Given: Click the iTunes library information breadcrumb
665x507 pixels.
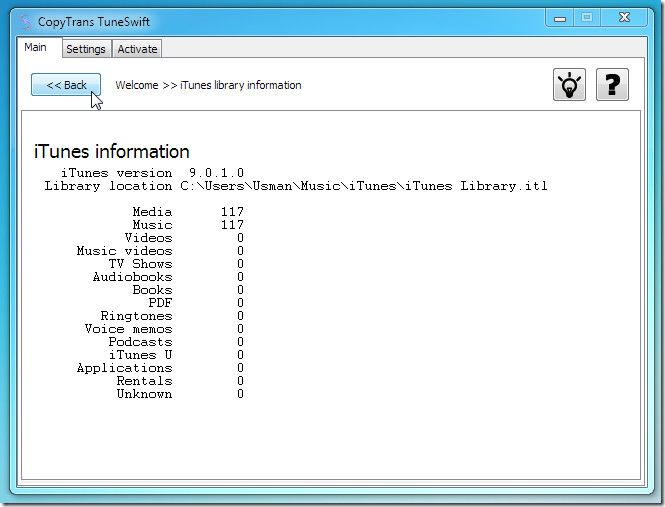Looking at the screenshot, I should point(240,85).
